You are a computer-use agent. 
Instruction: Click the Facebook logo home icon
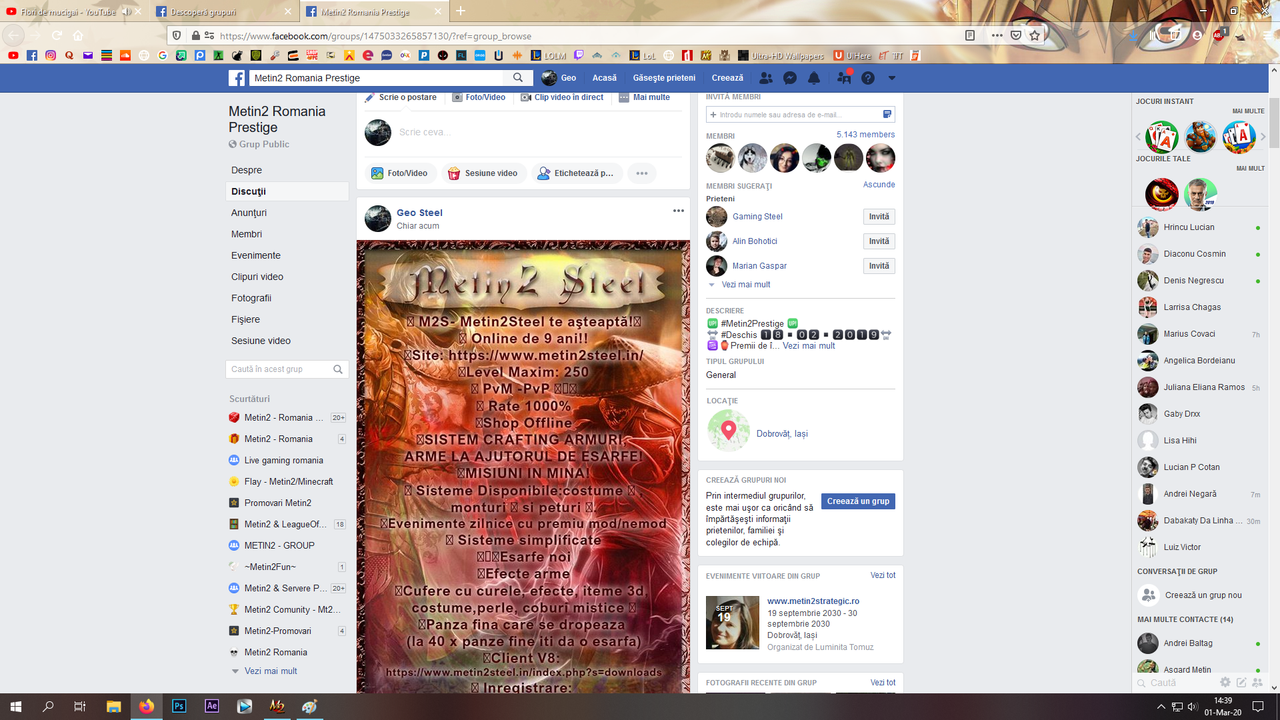click(237, 78)
